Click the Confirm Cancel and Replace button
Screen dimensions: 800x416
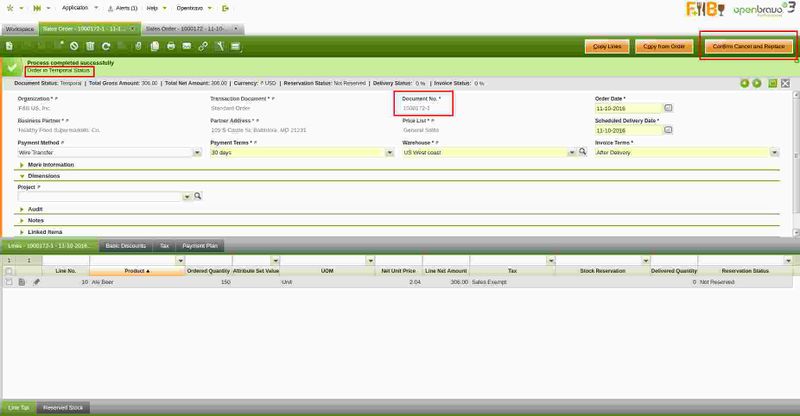tap(747, 46)
